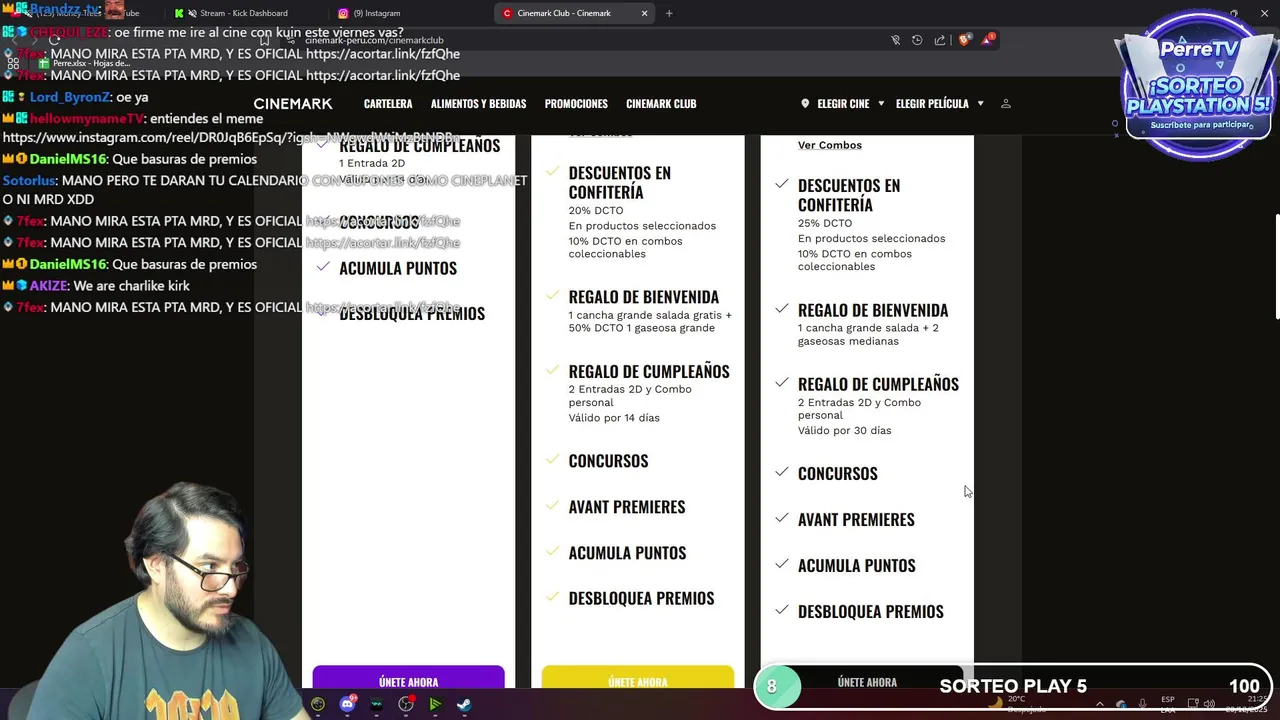Click 'Regalo de Cumpleaños' in yellow plan
Screen dimensions: 1280x720
[649, 371]
